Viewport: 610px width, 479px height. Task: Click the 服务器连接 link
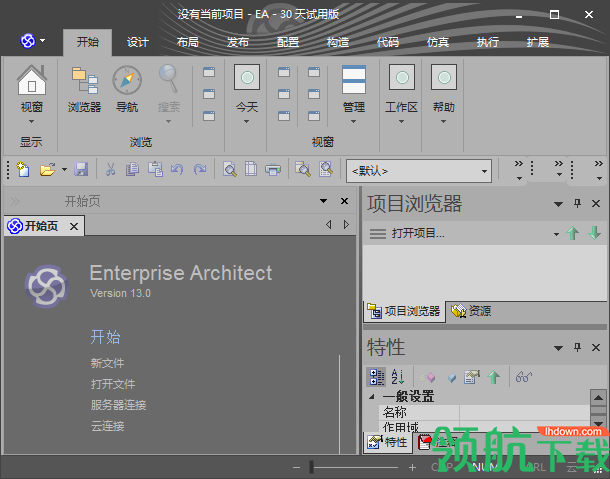tap(118, 405)
